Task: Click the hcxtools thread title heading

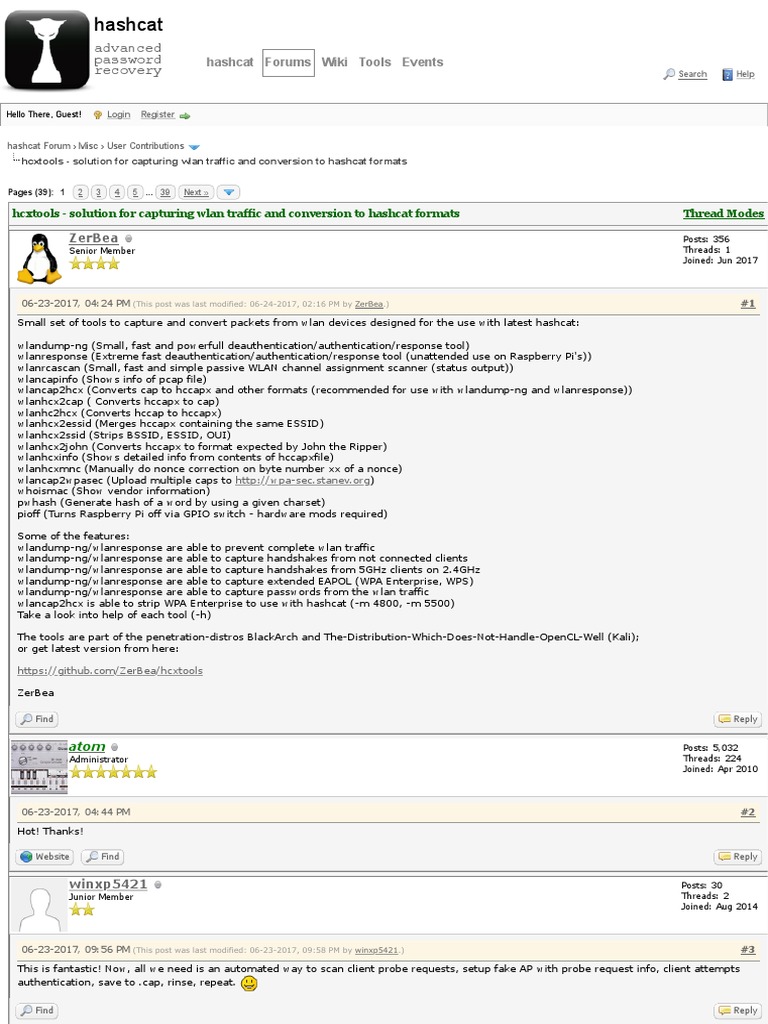Action: 236,214
